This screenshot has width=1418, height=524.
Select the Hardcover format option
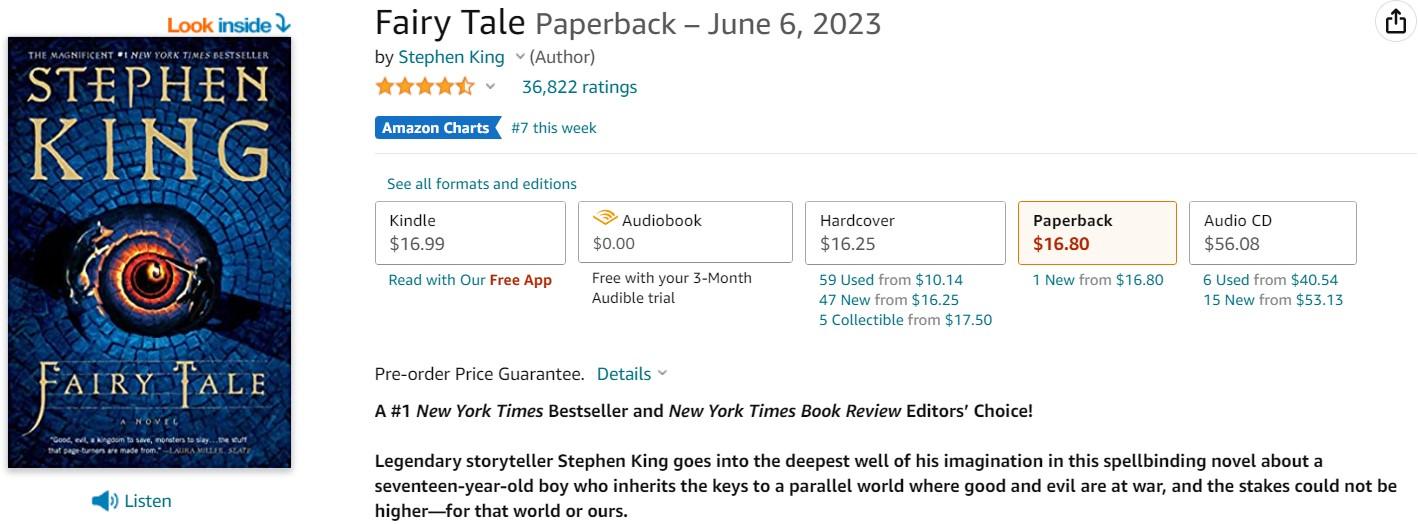point(904,232)
